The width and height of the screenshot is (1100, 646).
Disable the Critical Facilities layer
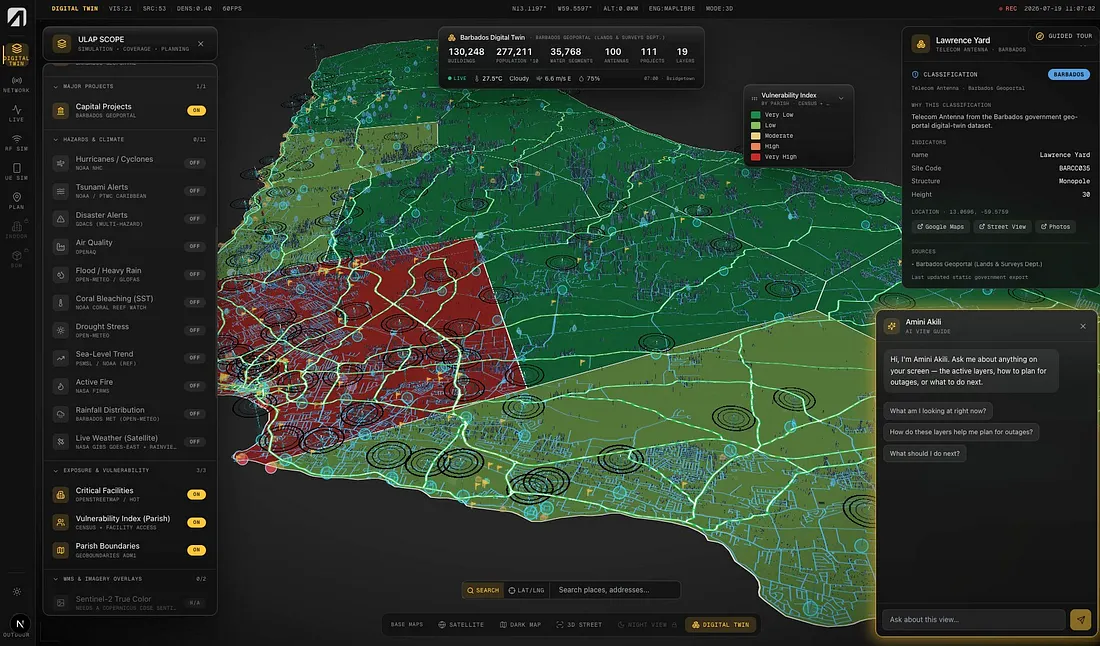point(196,494)
